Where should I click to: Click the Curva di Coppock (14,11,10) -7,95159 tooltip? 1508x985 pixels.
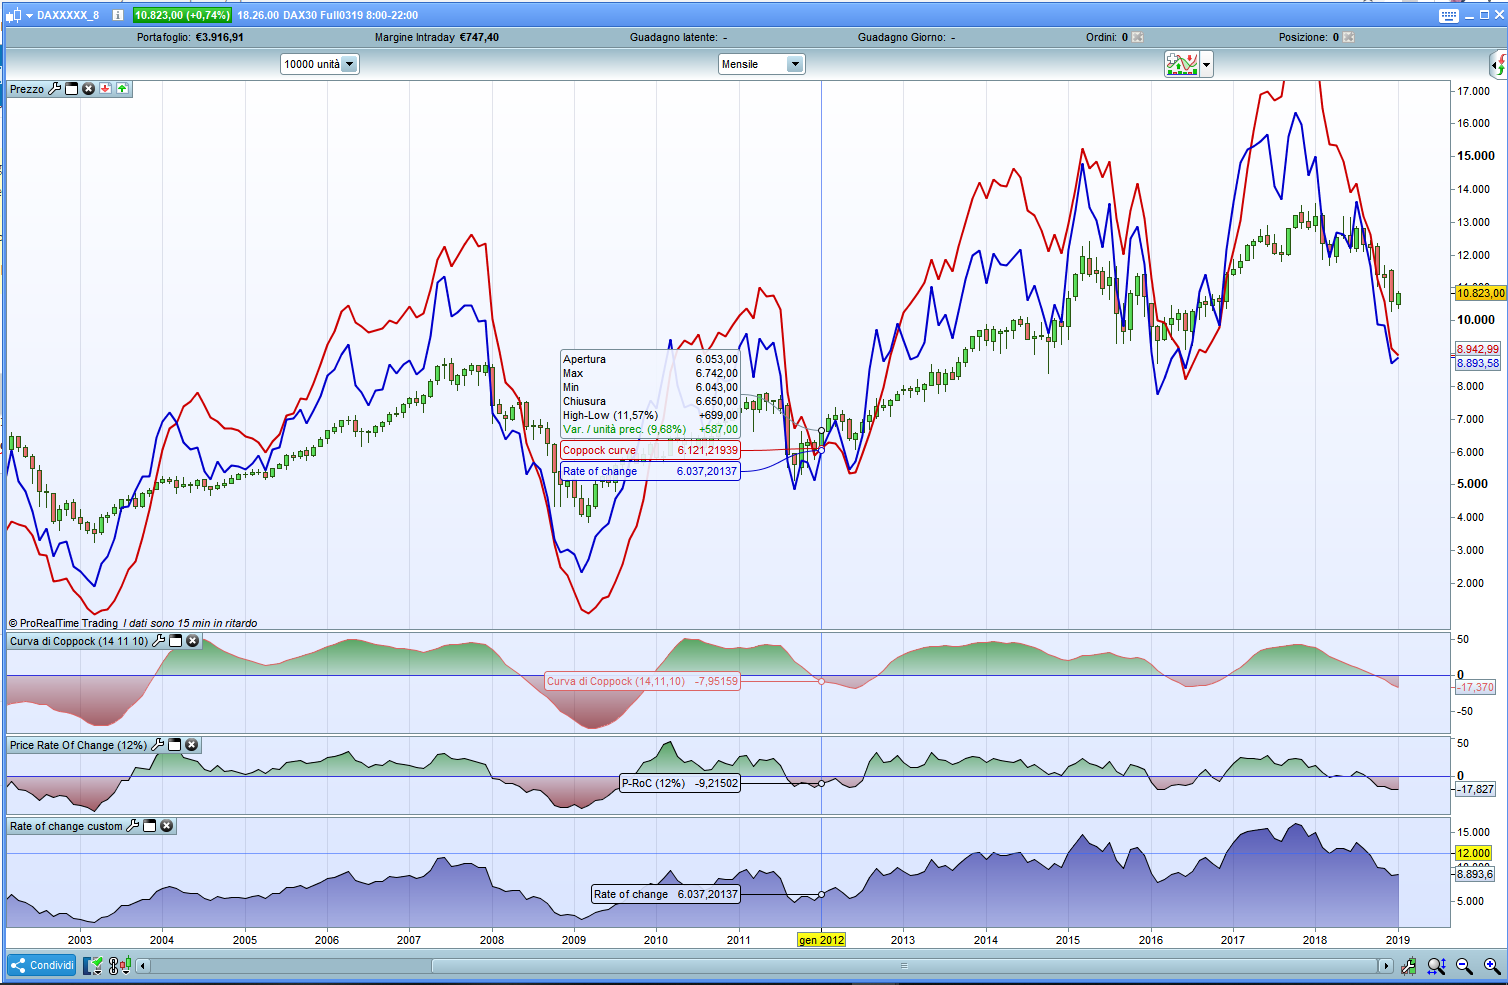(x=642, y=681)
